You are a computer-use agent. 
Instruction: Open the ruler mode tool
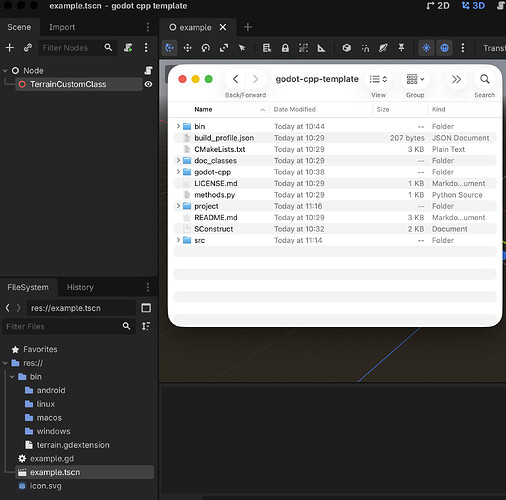tap(321, 48)
